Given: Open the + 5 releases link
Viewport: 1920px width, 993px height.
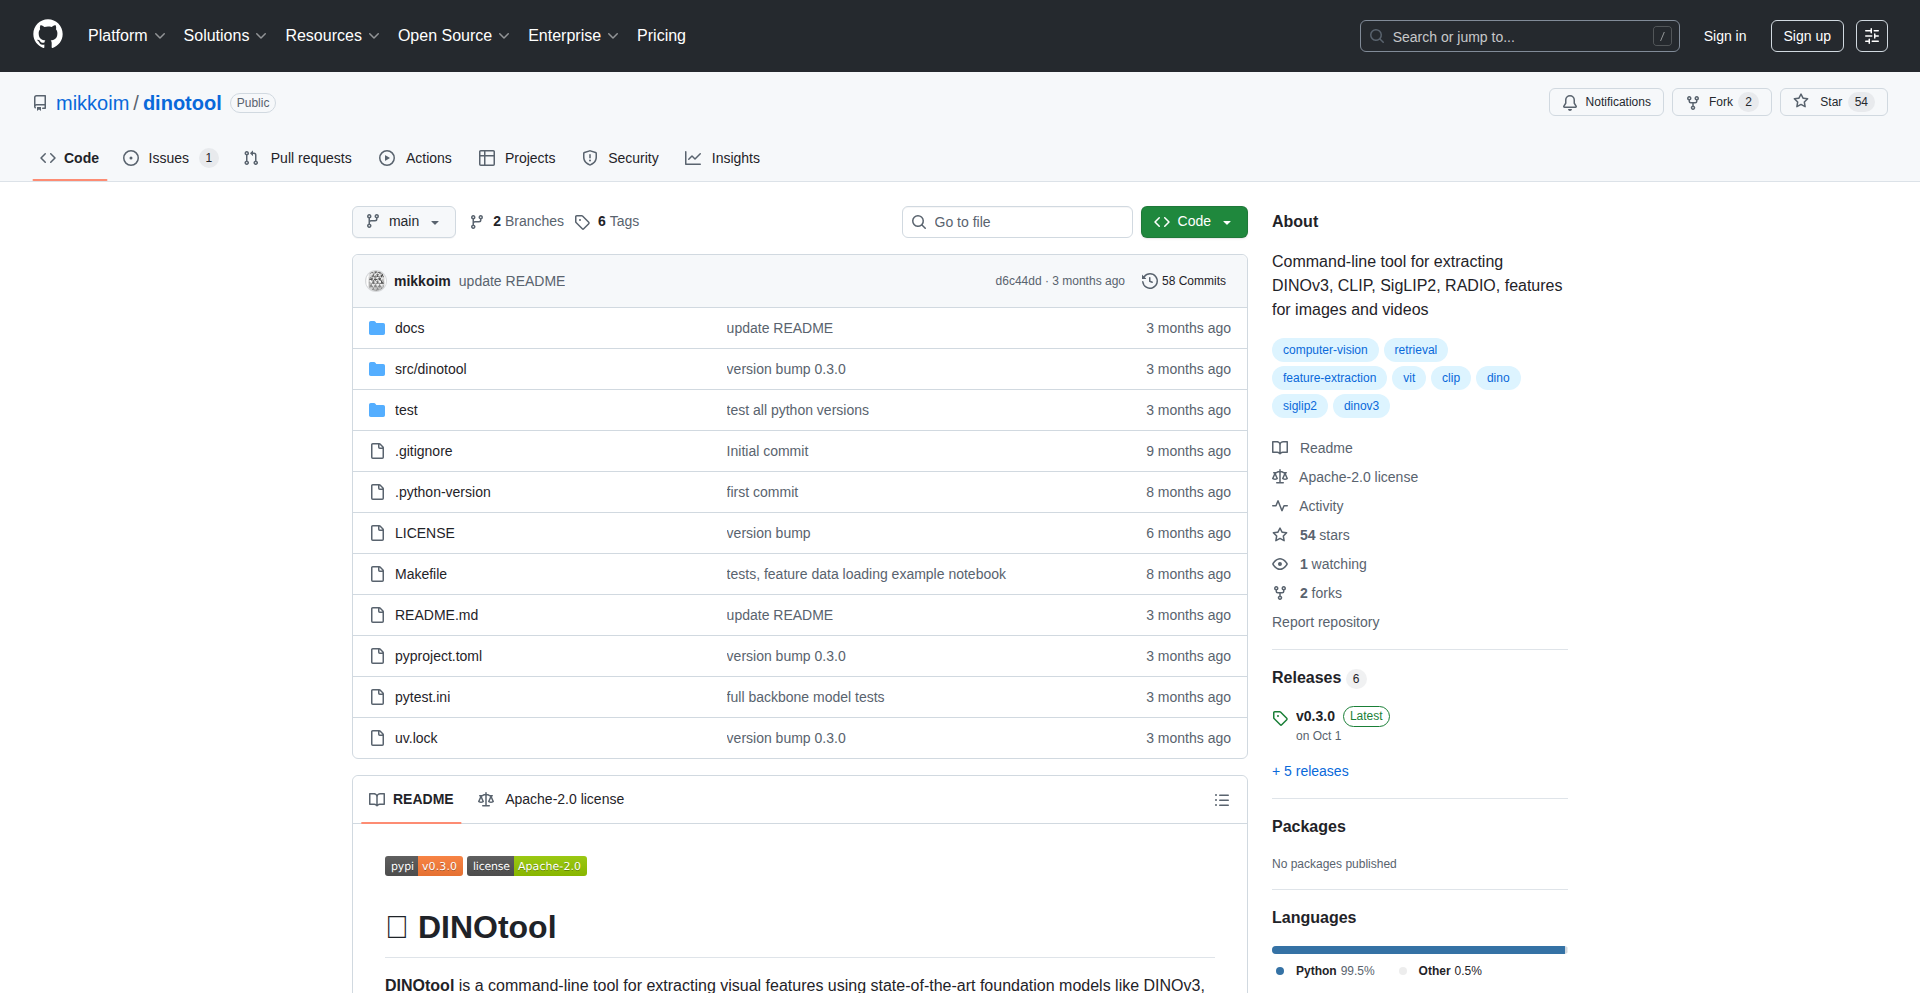Looking at the screenshot, I should click(x=1310, y=771).
